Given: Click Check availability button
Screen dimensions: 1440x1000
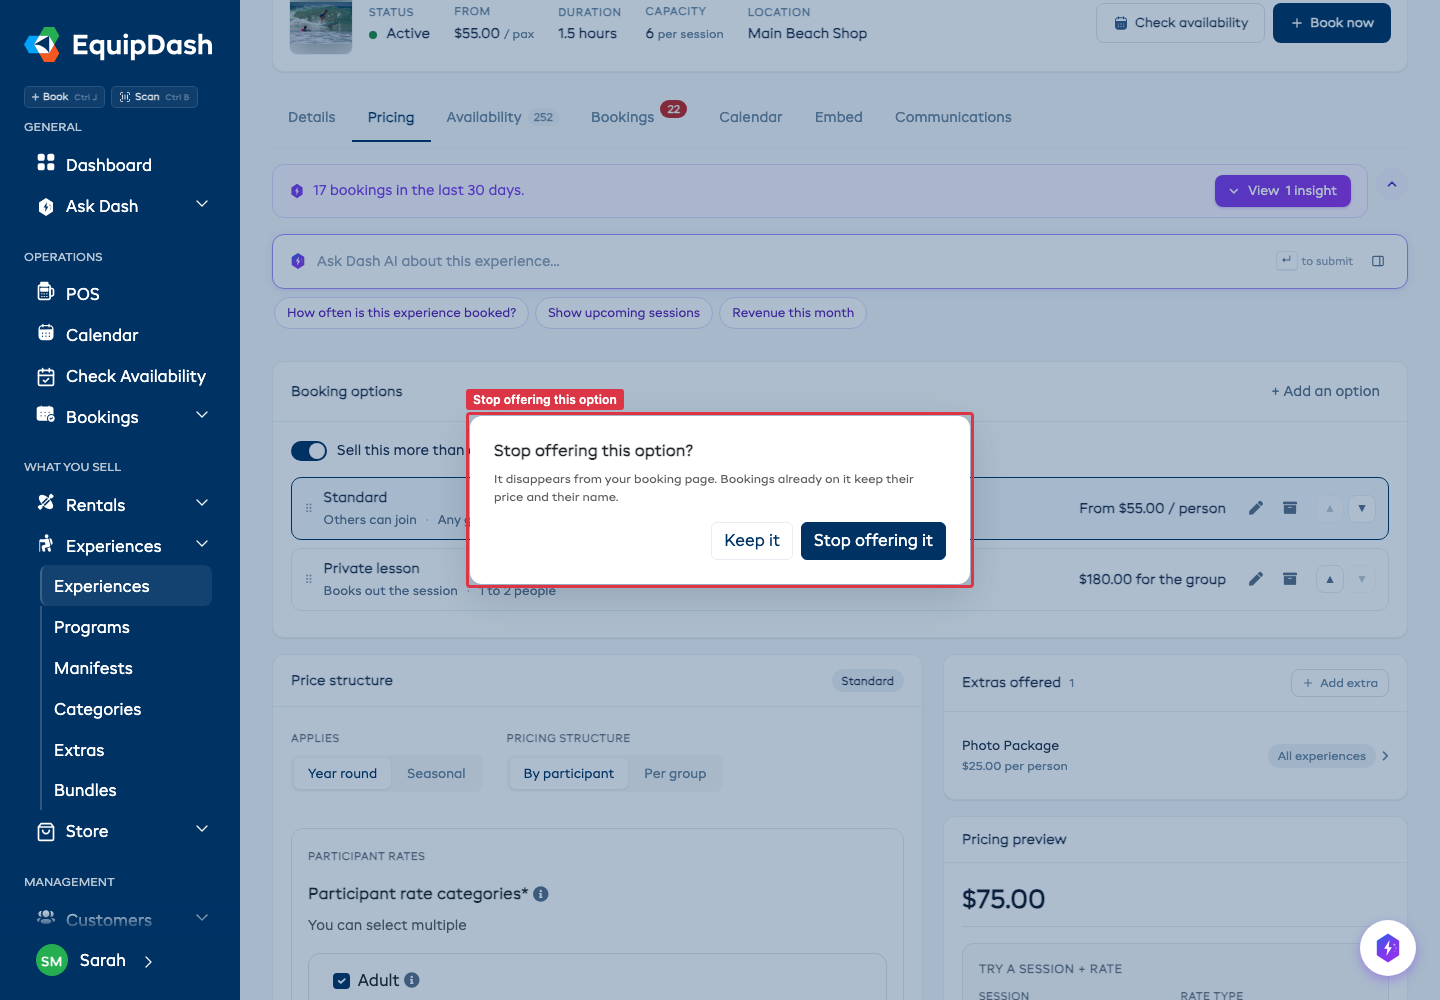Looking at the screenshot, I should [x=1181, y=23].
